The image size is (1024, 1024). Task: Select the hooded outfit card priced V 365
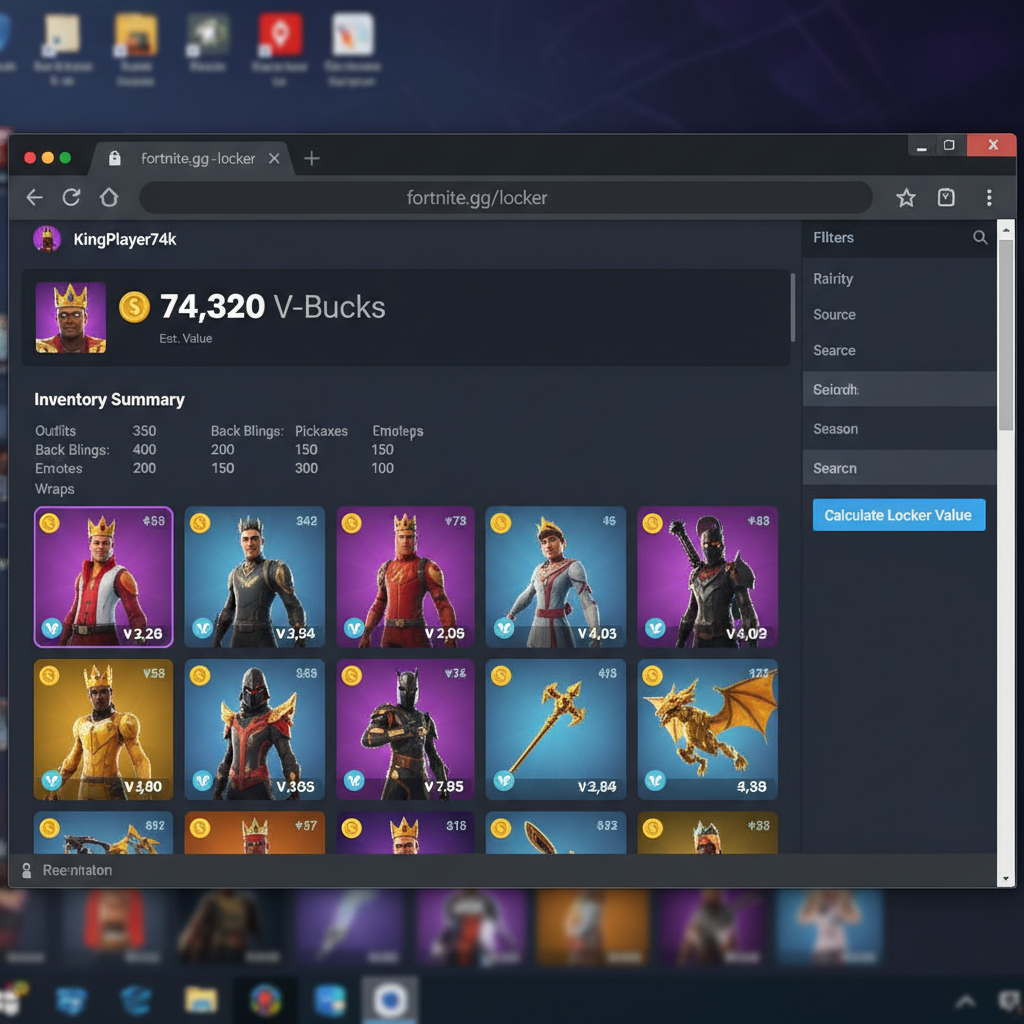pos(255,729)
